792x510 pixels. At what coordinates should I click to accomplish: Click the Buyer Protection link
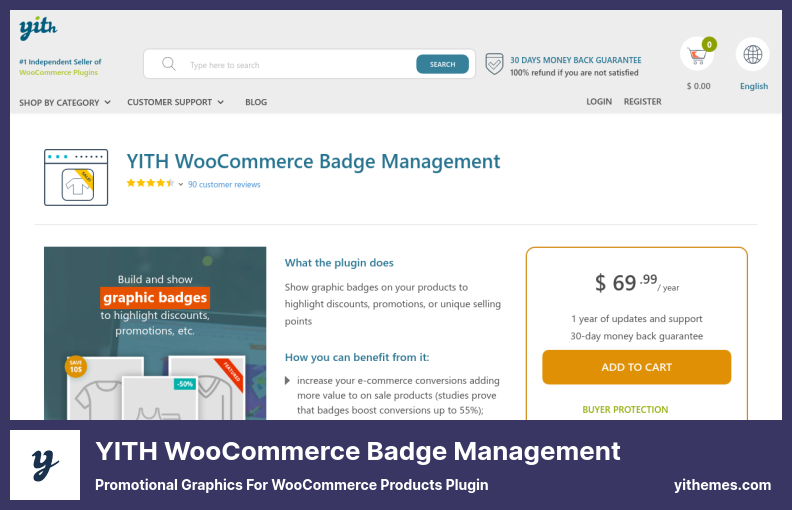pos(625,410)
